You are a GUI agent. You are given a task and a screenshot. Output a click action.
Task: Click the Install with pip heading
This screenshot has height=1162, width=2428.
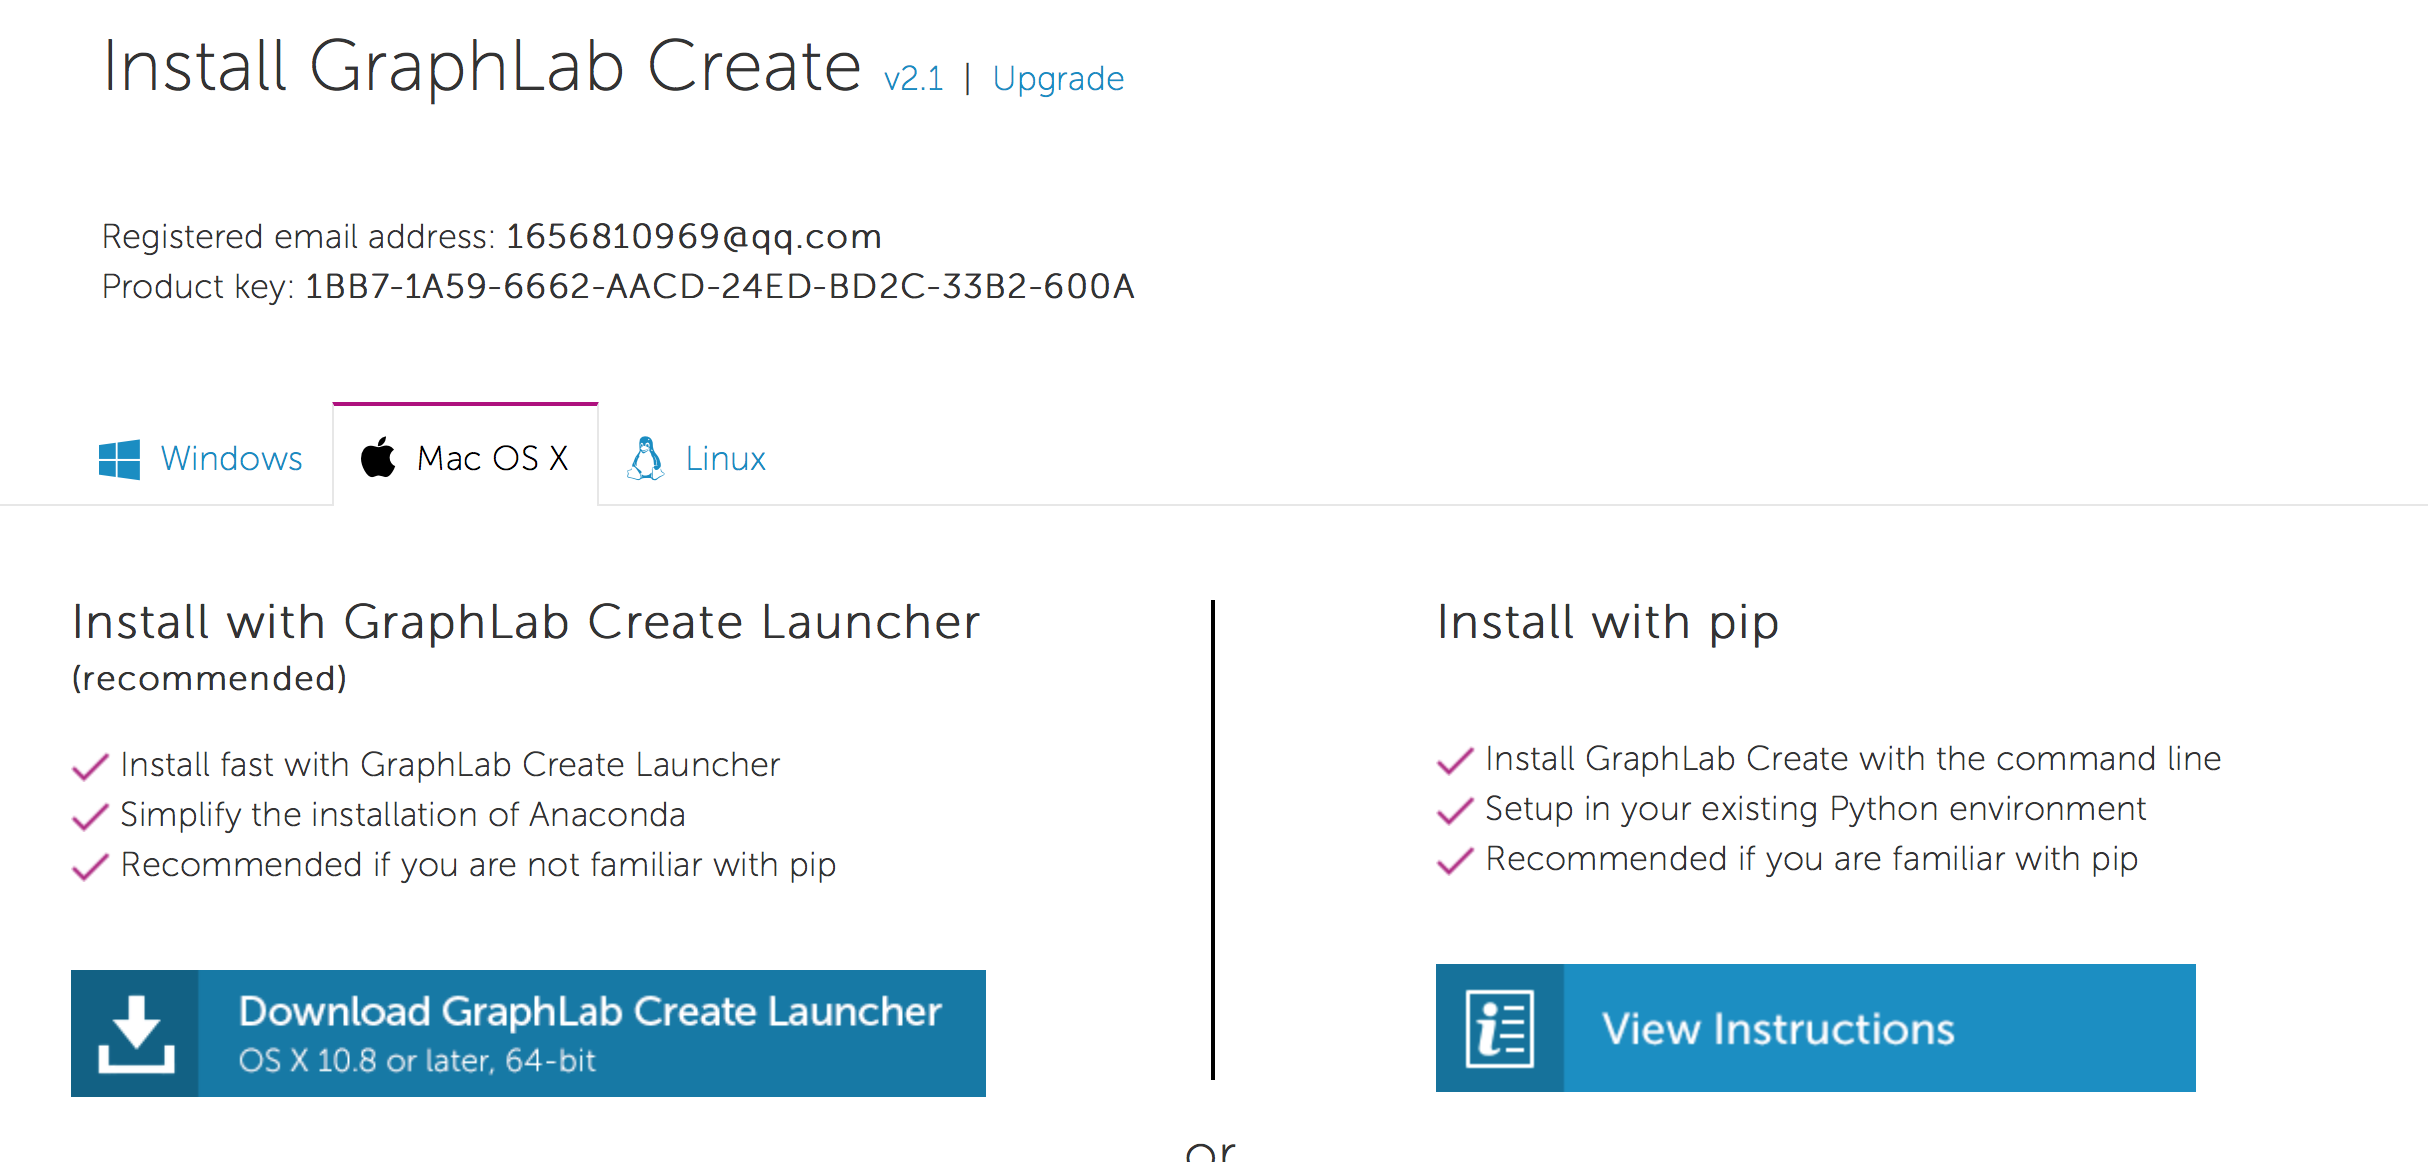1608,622
